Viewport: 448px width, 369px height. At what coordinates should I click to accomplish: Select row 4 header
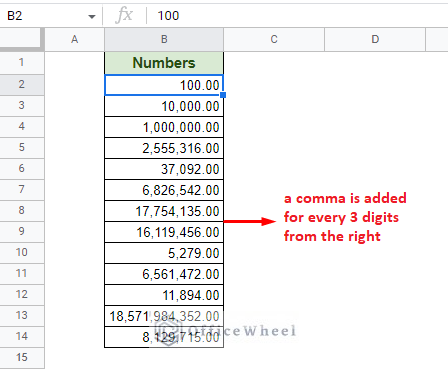pos(22,126)
